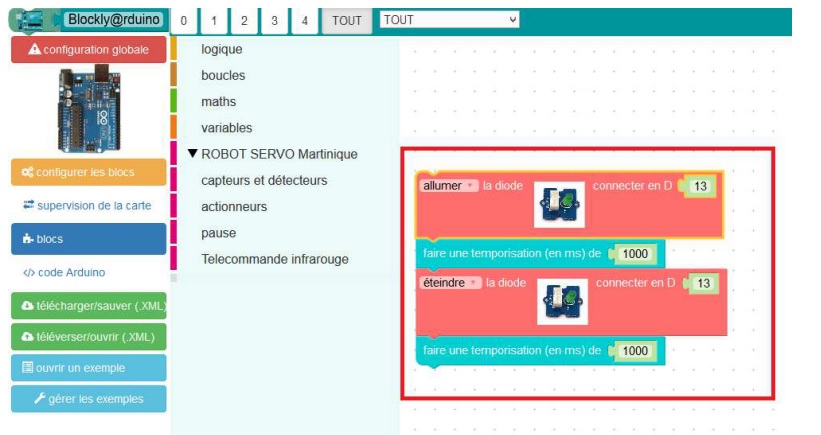Viewport: 821px width, 435px height.
Task: Show the code Arduino view
Action: [x=64, y=272]
